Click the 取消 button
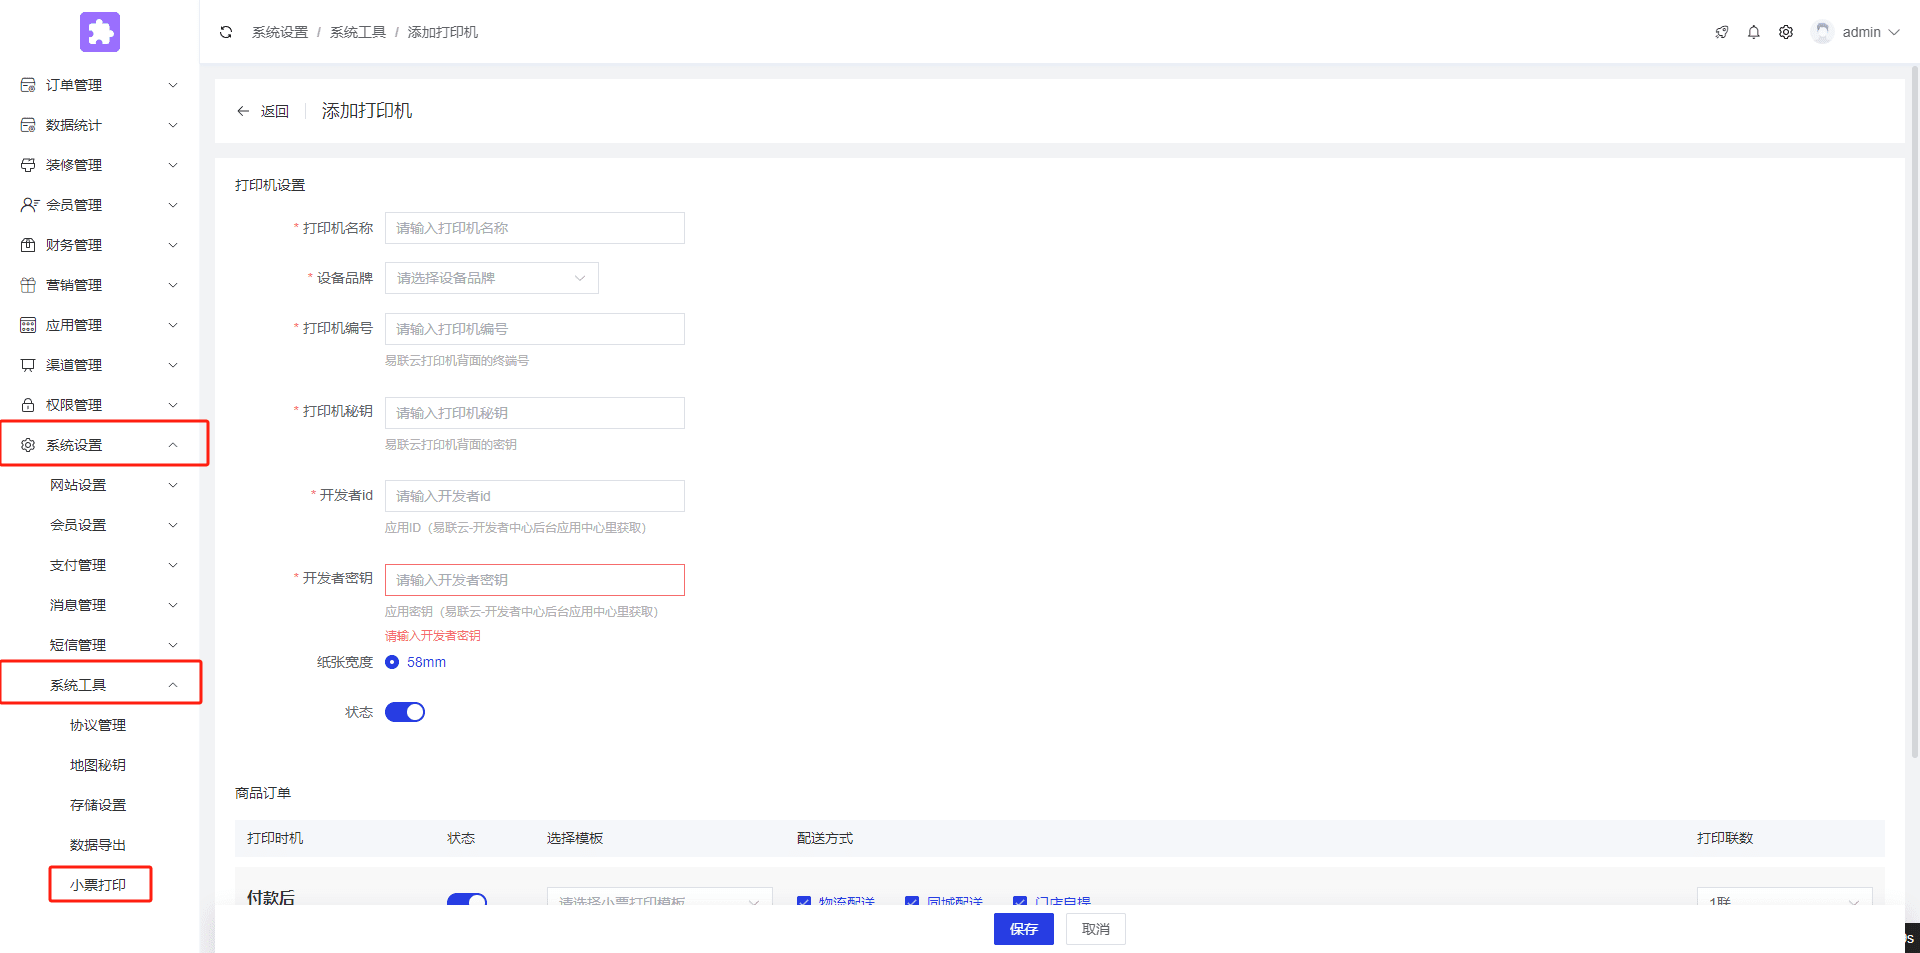The height and width of the screenshot is (953, 1920). (1095, 929)
